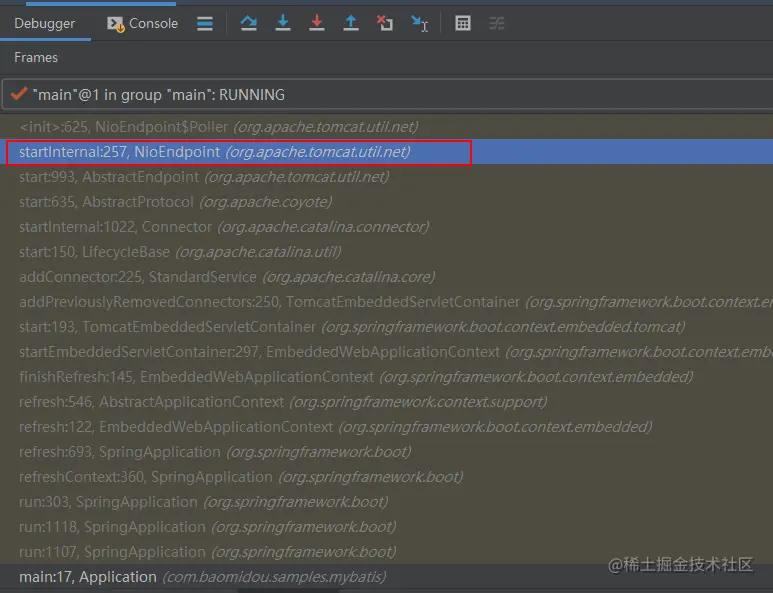Select frame addConnector:225, StandardService

[386, 277]
